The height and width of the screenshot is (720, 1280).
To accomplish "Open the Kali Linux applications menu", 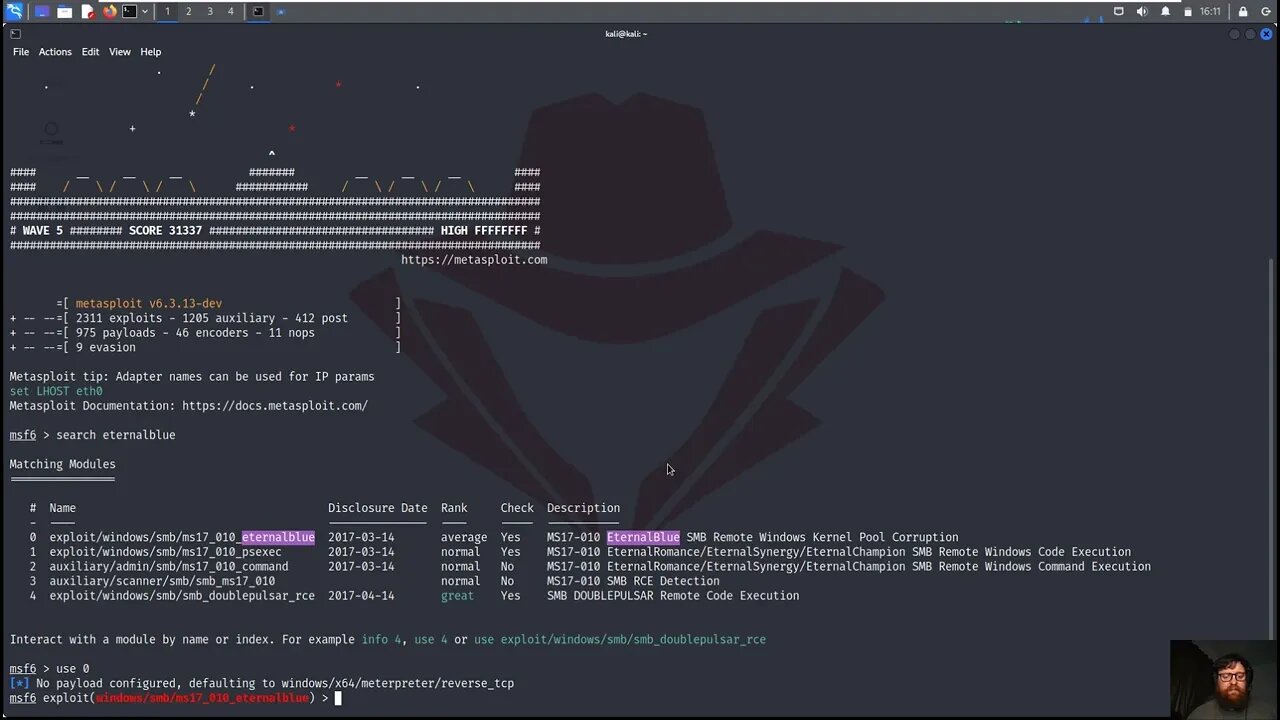I will pyautogui.click(x=14, y=11).
